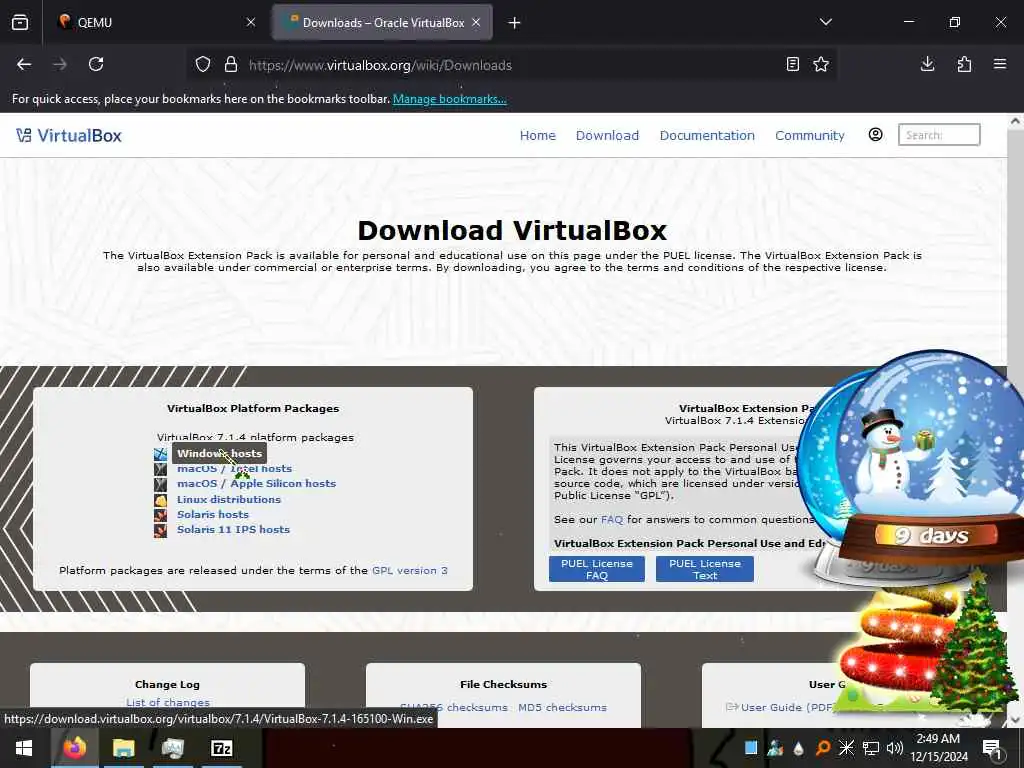Click the browser URL address bar
The image size is (1024, 768).
pyautogui.click(x=509, y=65)
